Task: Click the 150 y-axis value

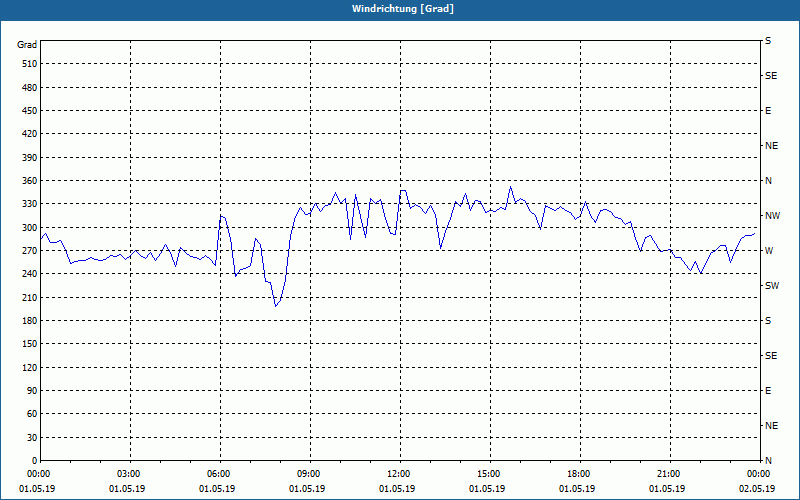Action: [x=30, y=344]
